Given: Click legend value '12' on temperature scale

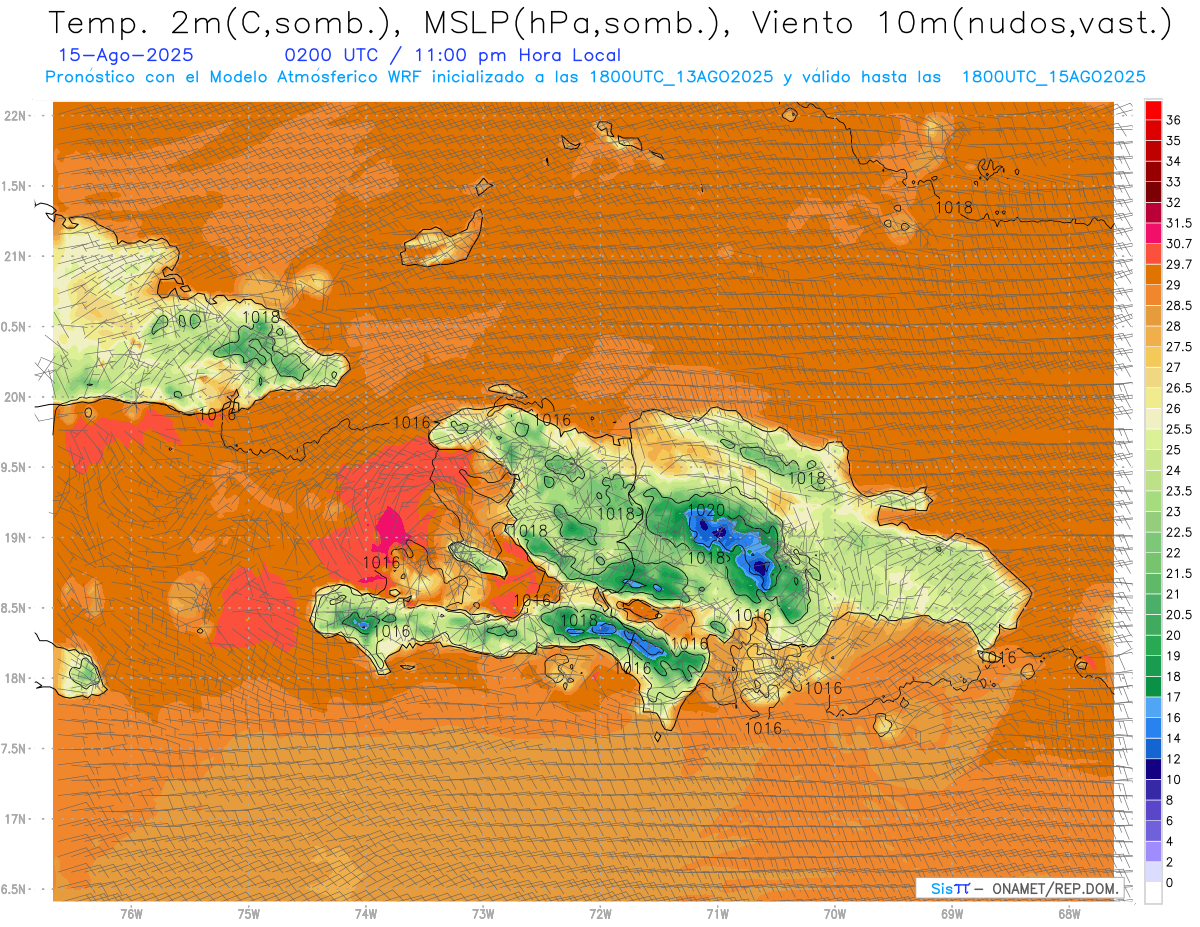Looking at the screenshot, I should tap(1174, 759).
